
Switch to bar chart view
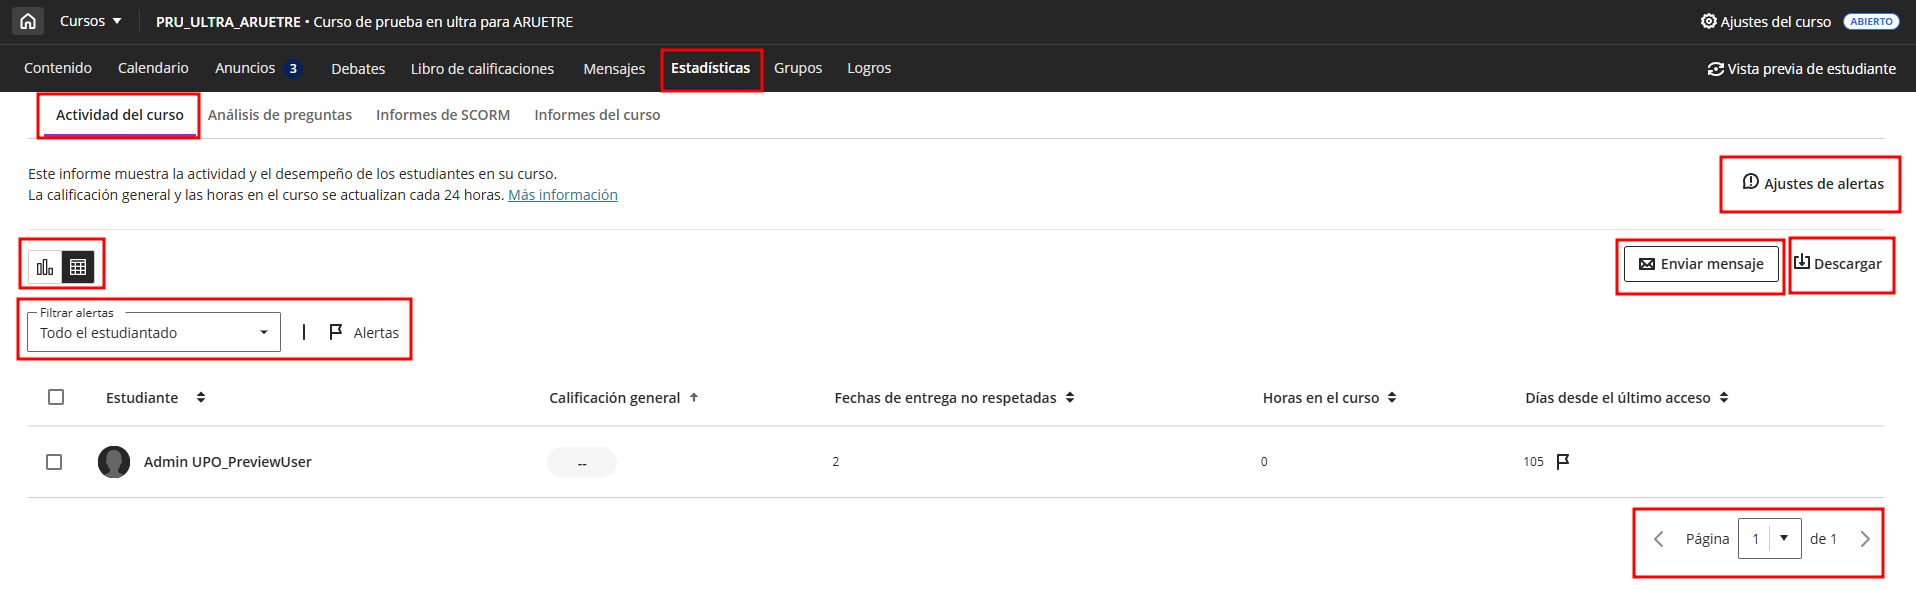[45, 267]
